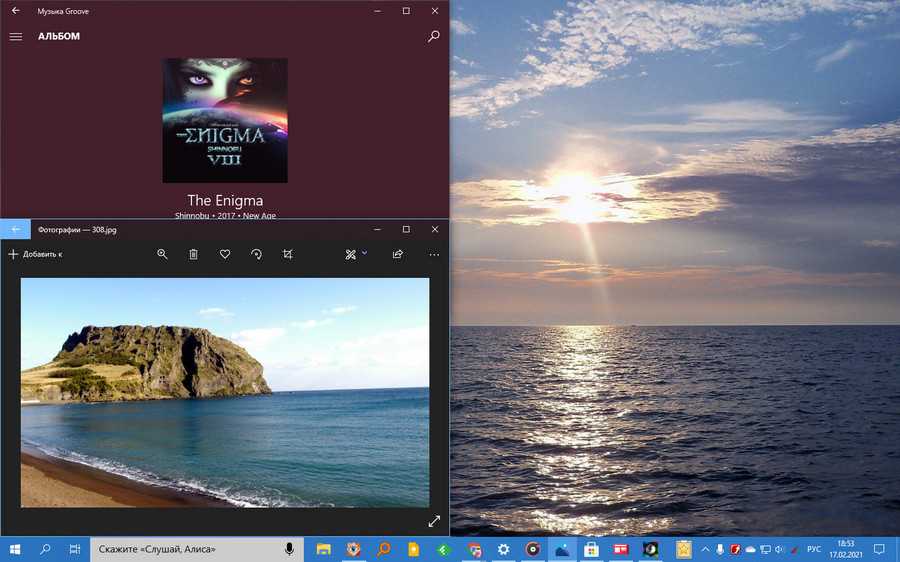Rotate the photo using the rotate icon

(256, 255)
